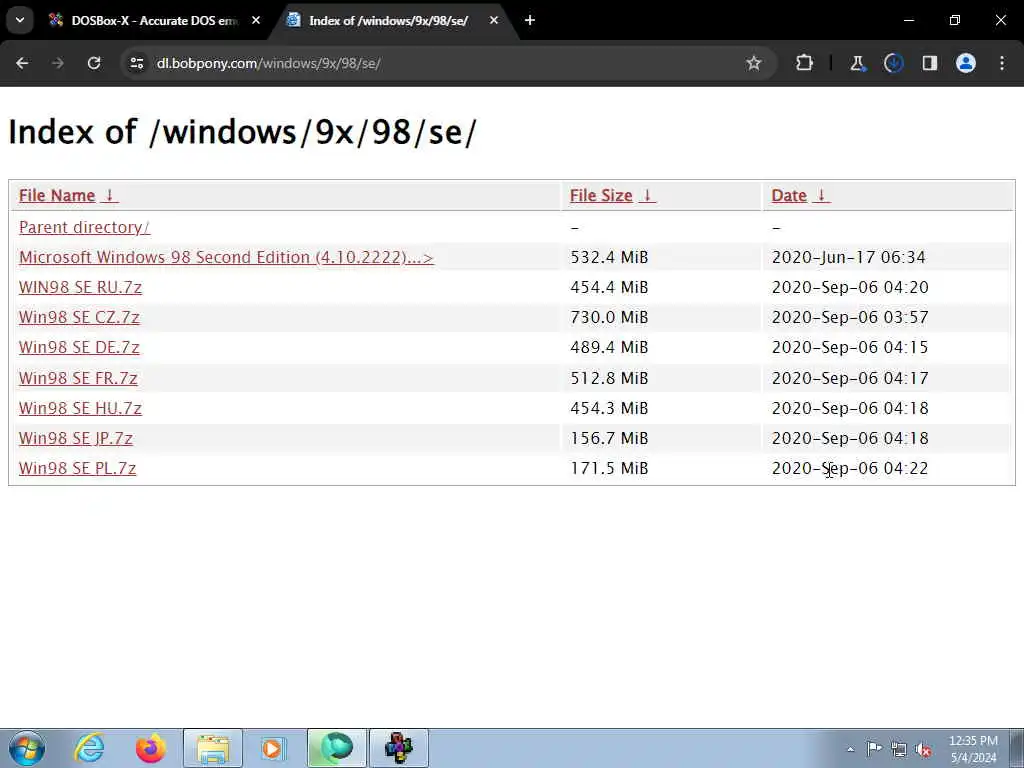Download WIN98 SE RU.7z

[x=80, y=287]
